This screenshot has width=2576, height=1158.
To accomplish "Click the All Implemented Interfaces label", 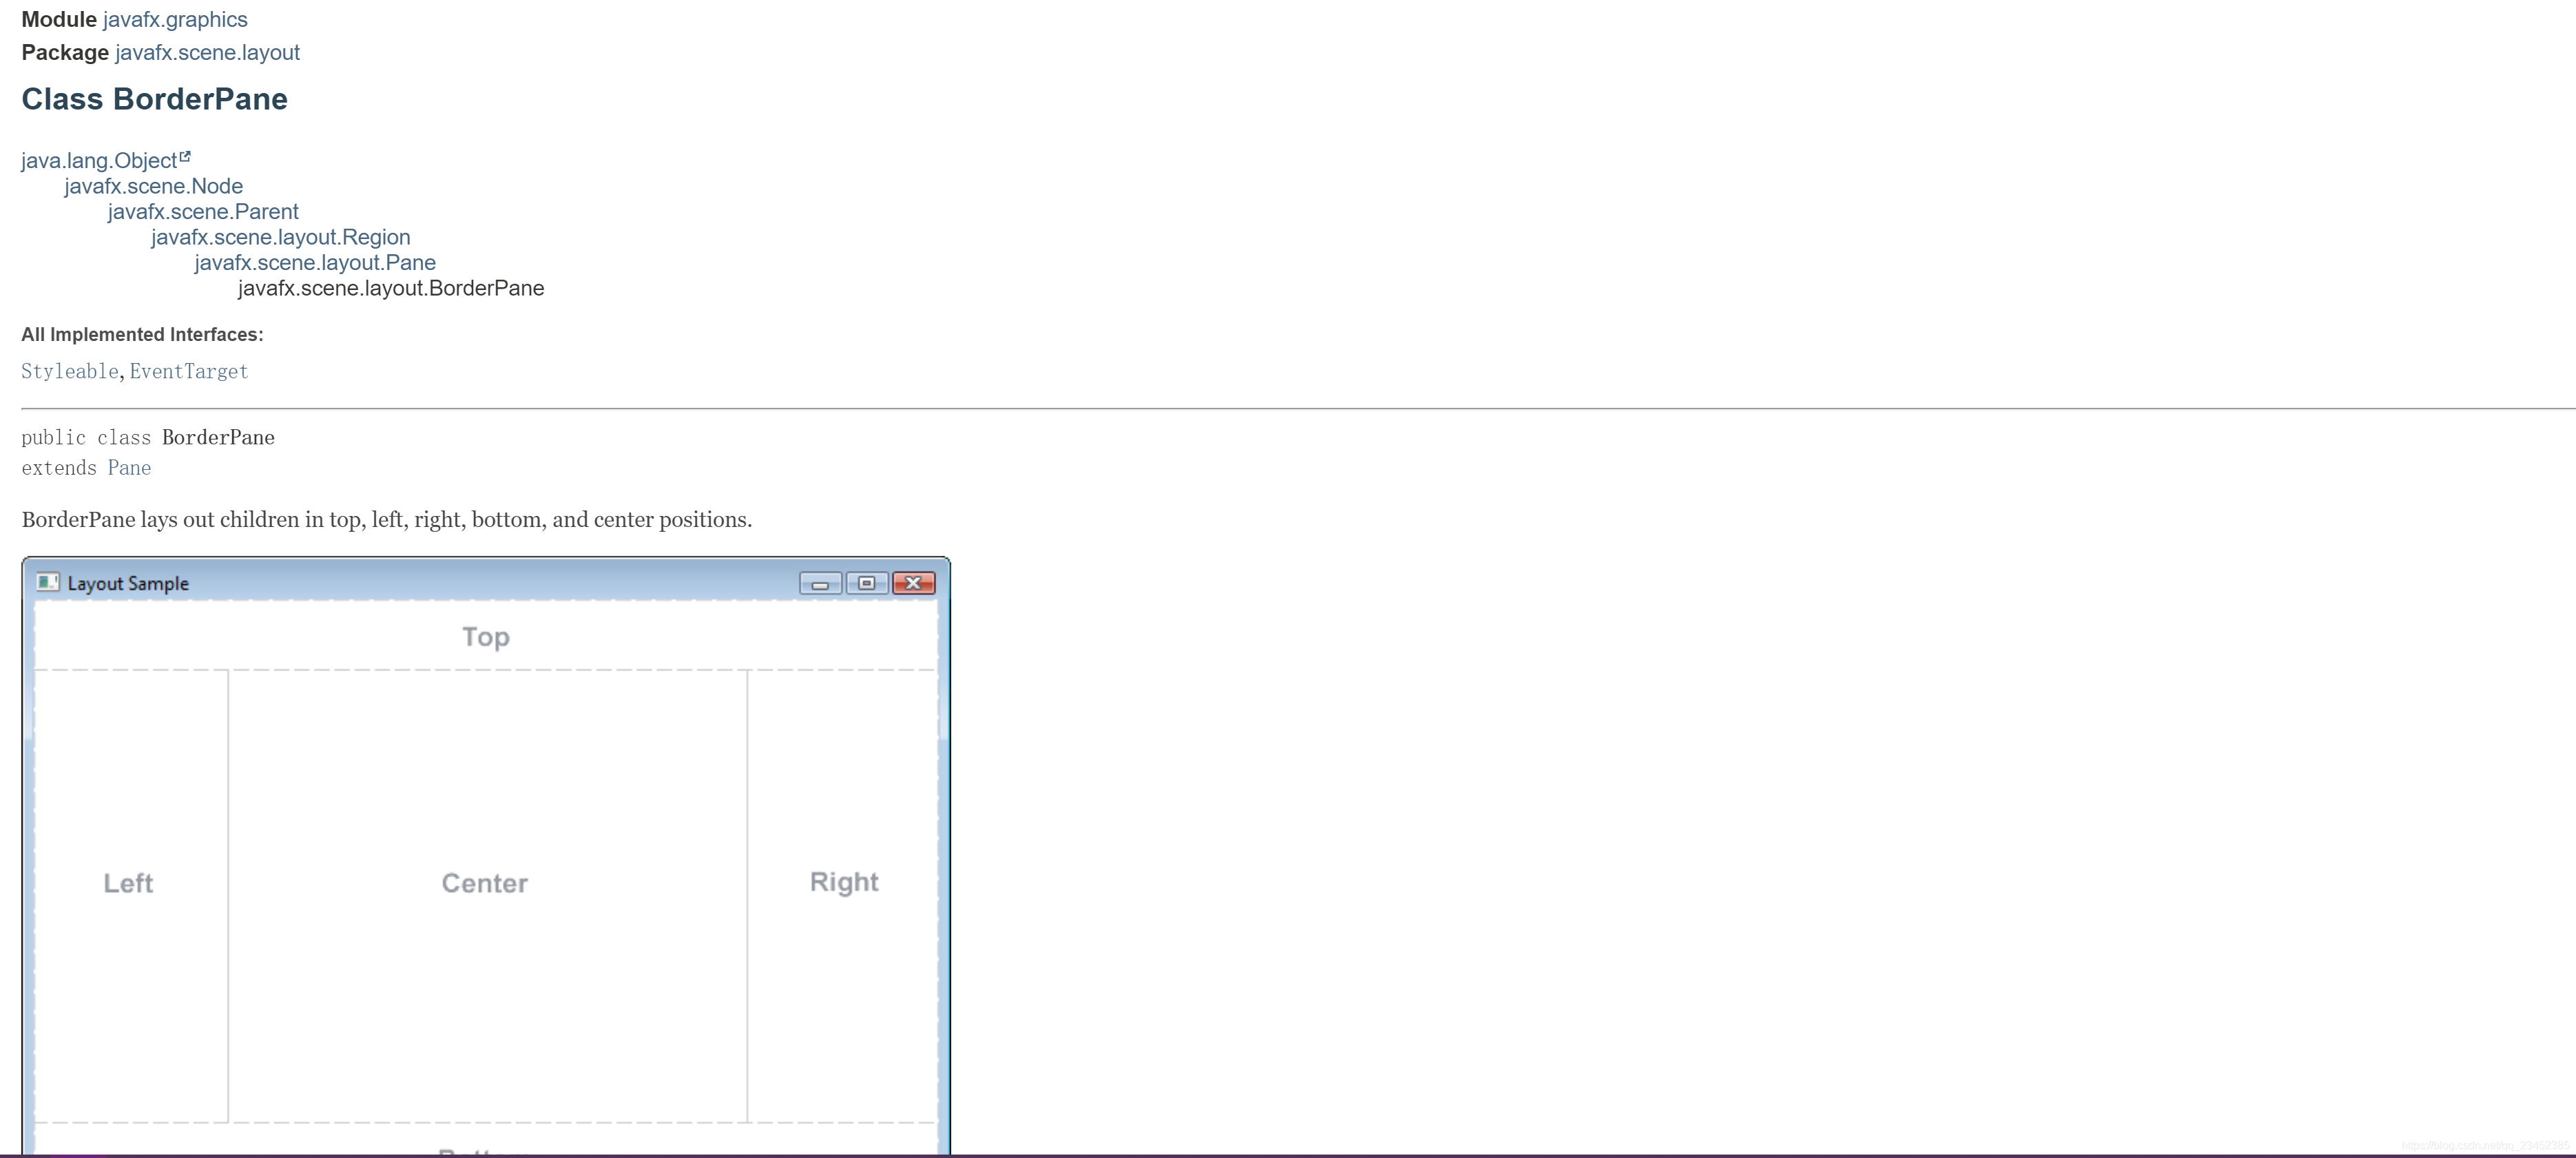I will 142,335.
